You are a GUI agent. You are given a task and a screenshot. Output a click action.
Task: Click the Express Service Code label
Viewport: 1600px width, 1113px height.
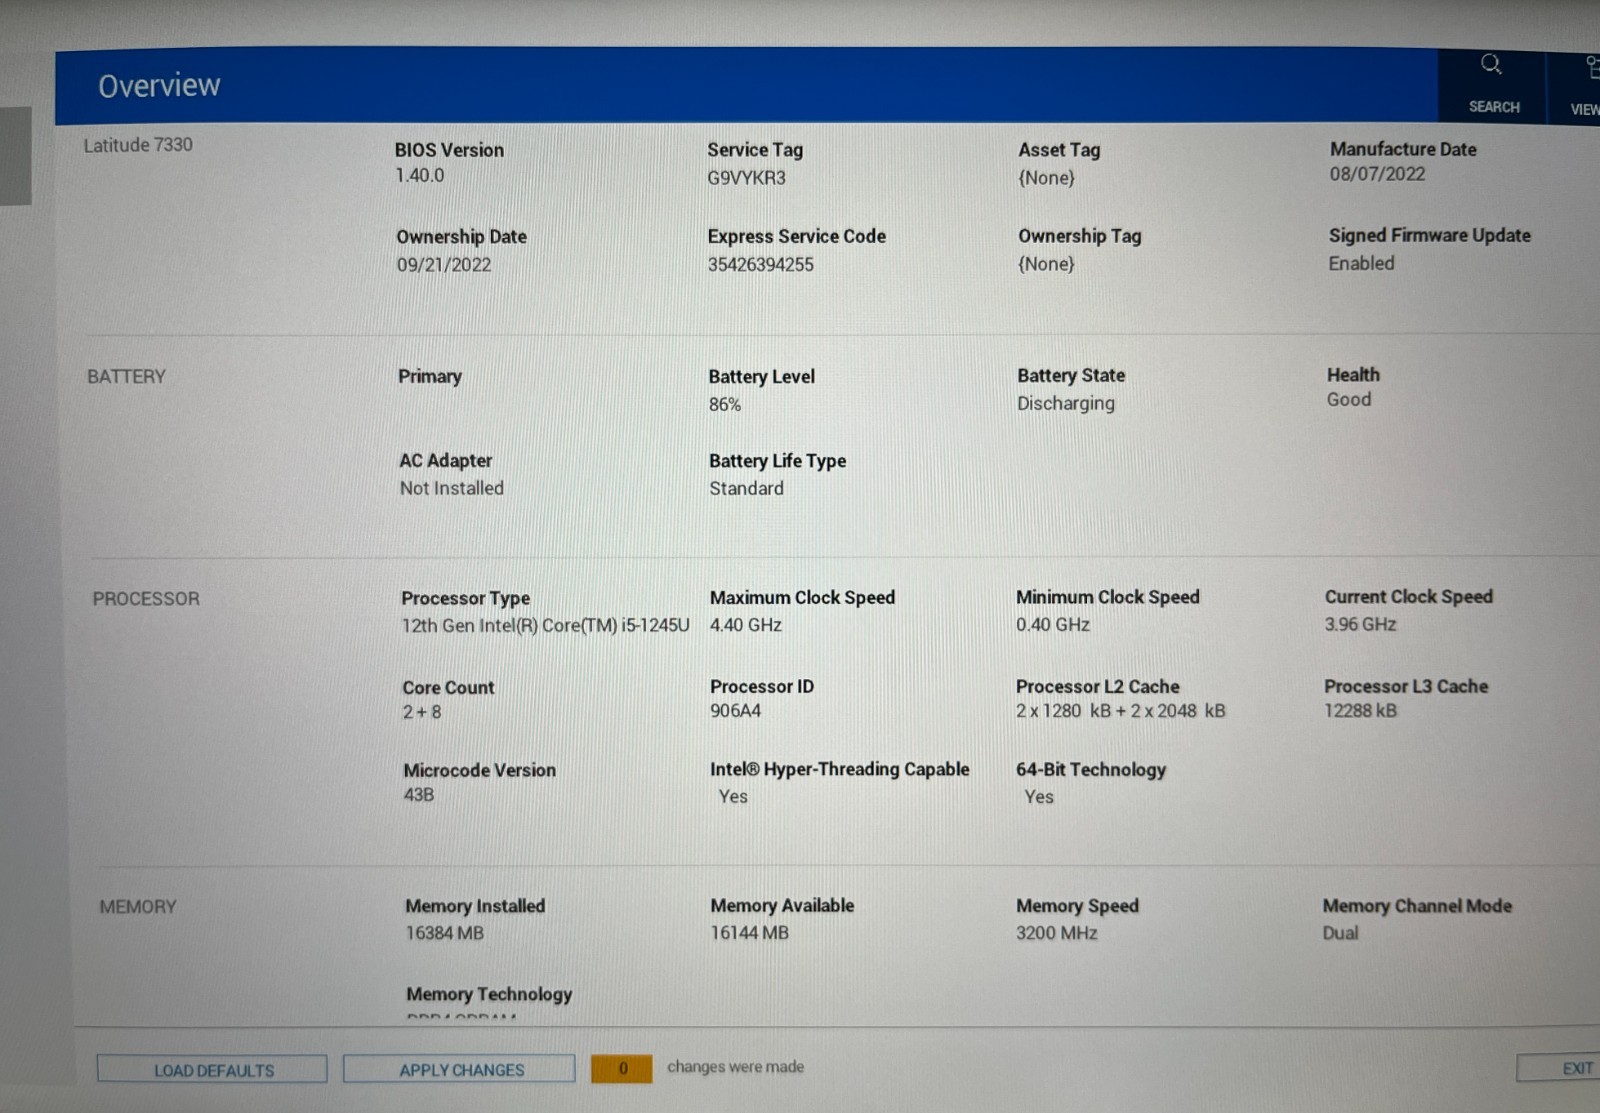tap(796, 237)
